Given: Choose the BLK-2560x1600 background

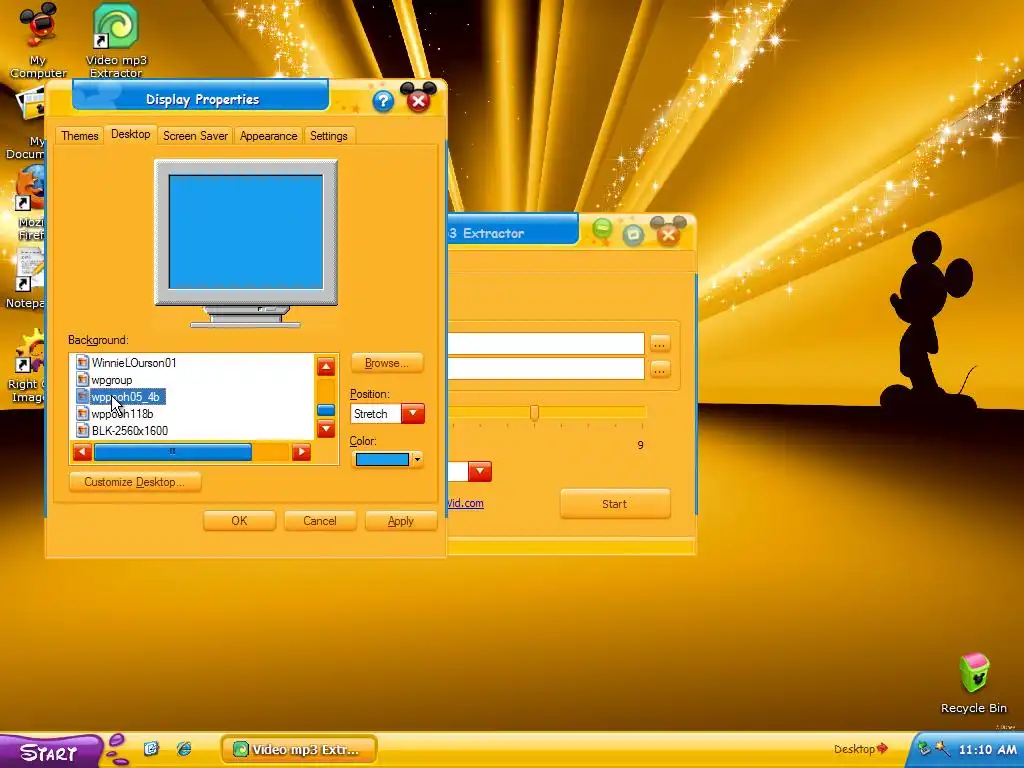Looking at the screenshot, I should pos(130,430).
